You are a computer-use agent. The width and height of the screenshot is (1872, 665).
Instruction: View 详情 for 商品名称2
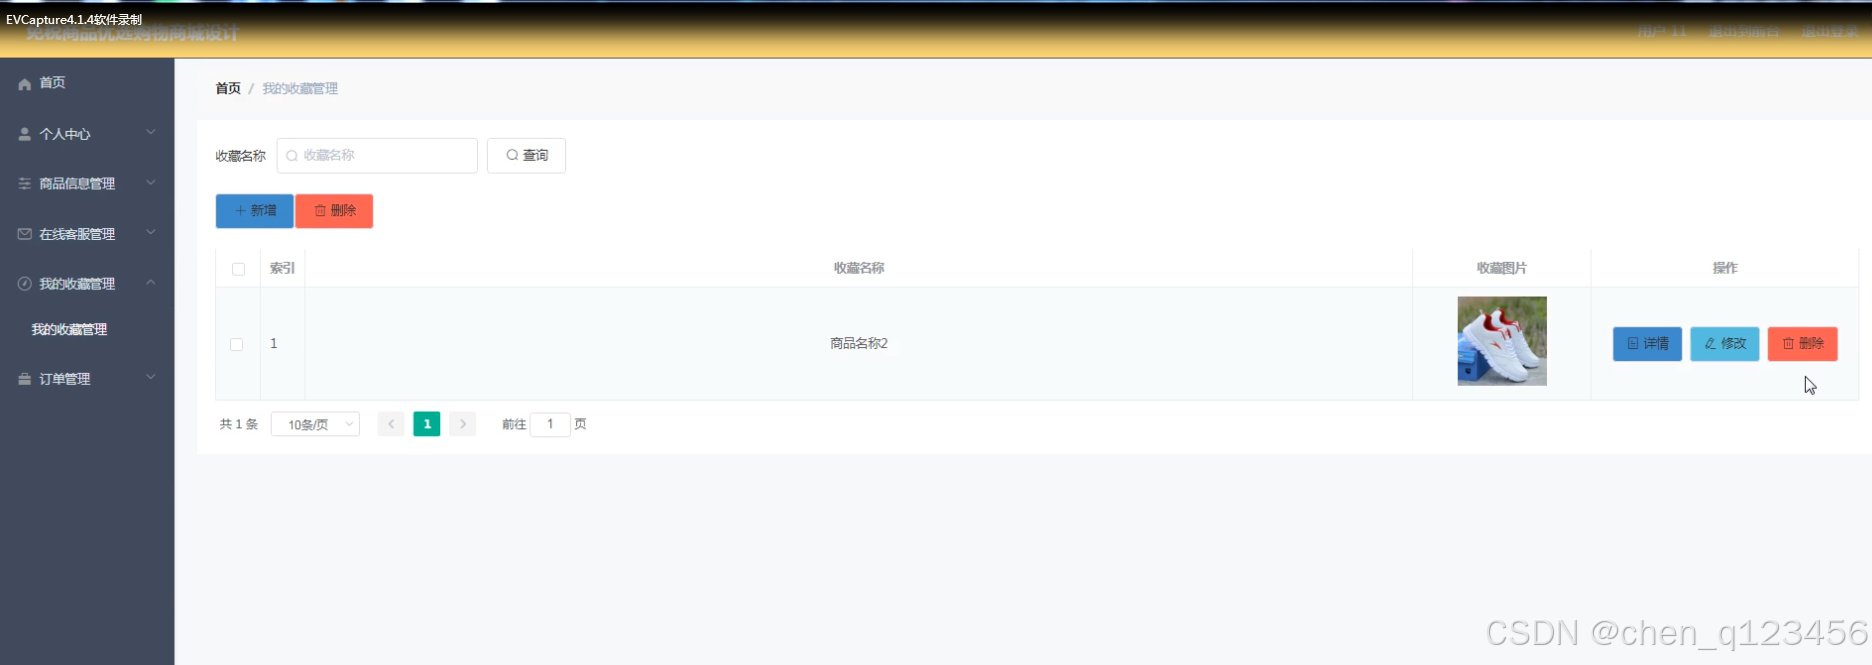coord(1647,344)
